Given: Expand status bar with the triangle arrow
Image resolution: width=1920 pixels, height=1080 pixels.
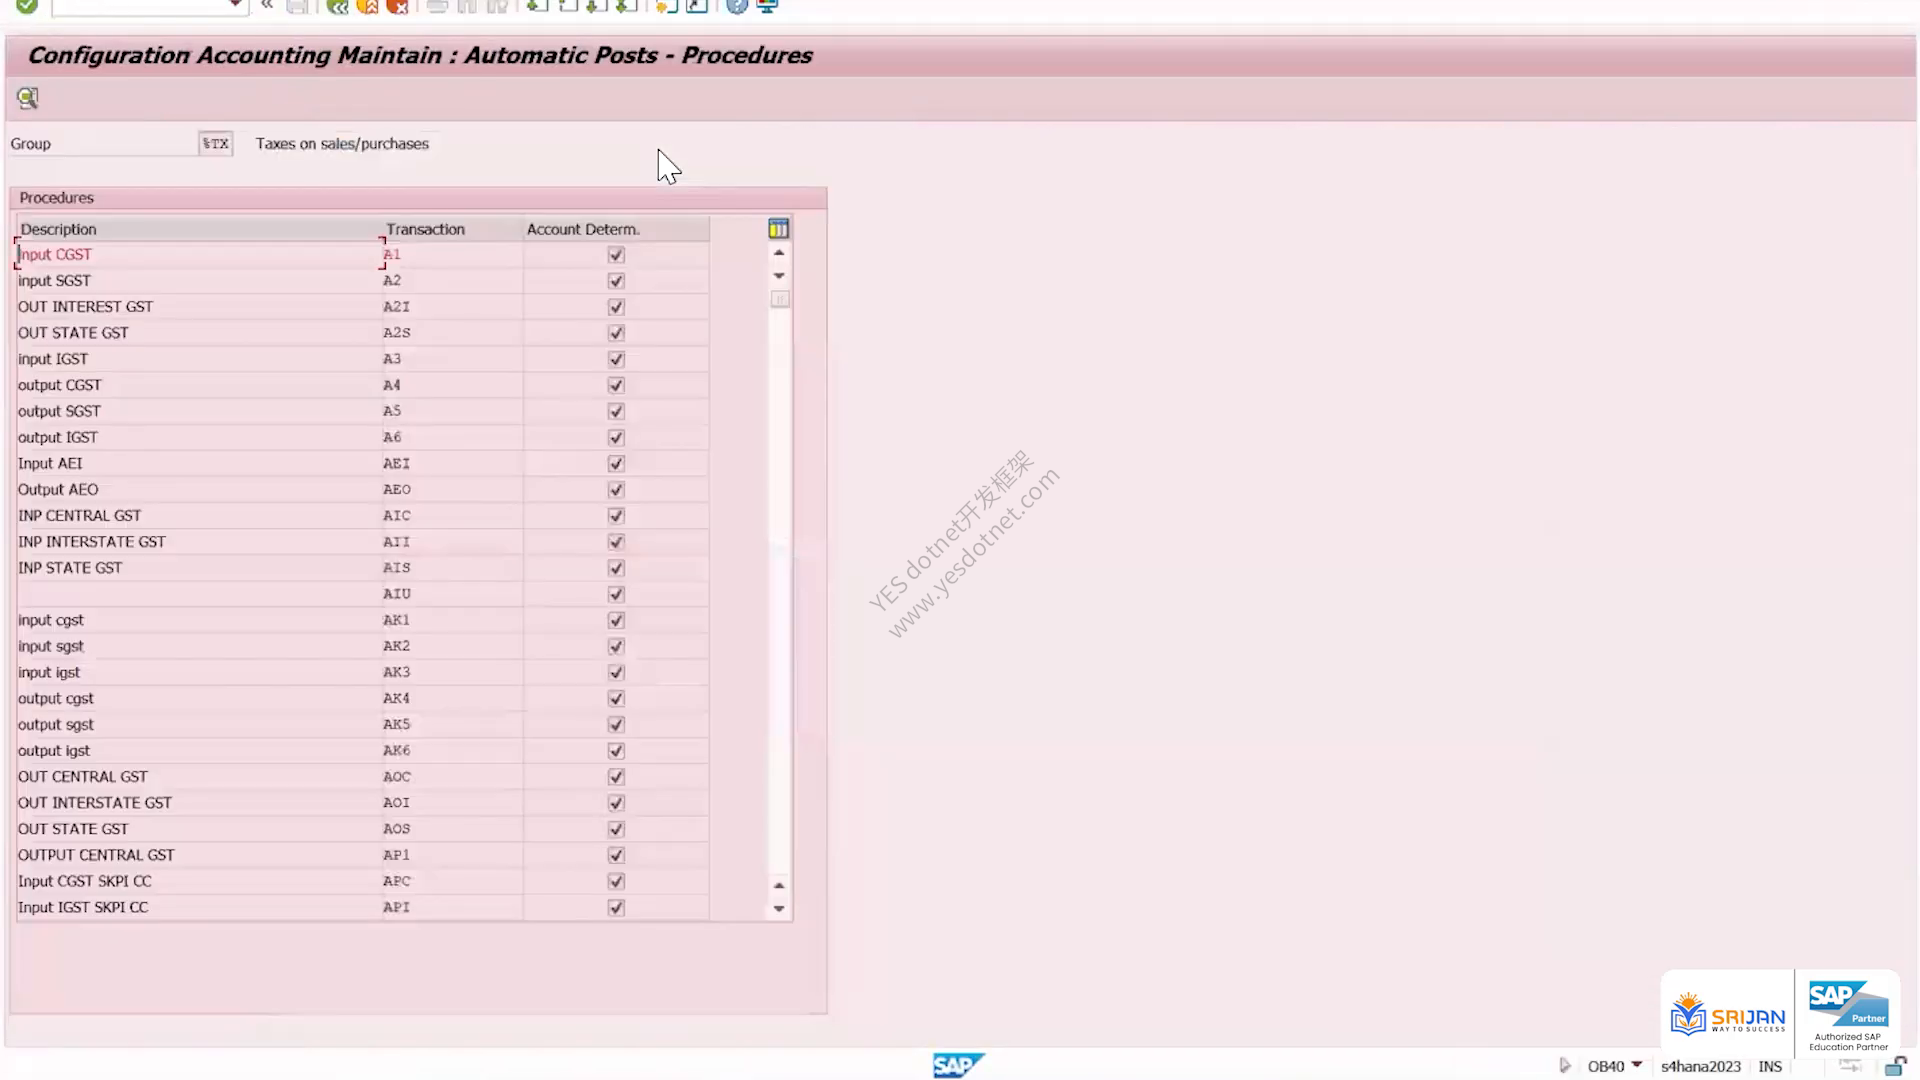Looking at the screenshot, I should [1565, 1066].
